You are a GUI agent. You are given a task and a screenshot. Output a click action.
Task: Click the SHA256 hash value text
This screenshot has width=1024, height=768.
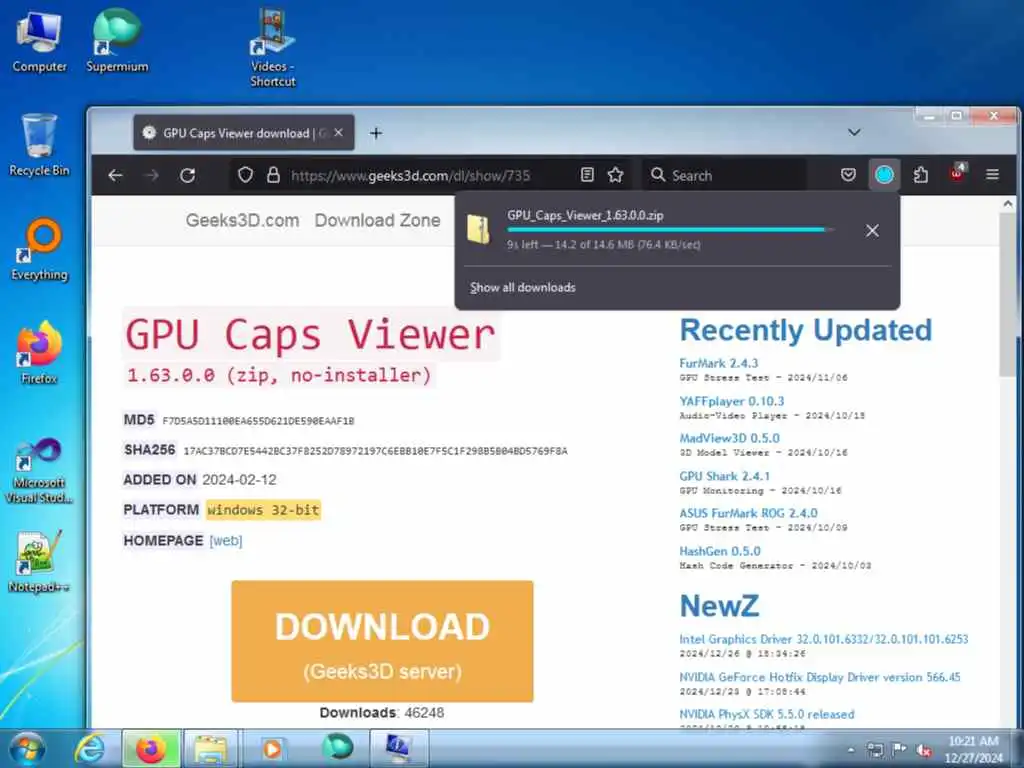click(376, 451)
